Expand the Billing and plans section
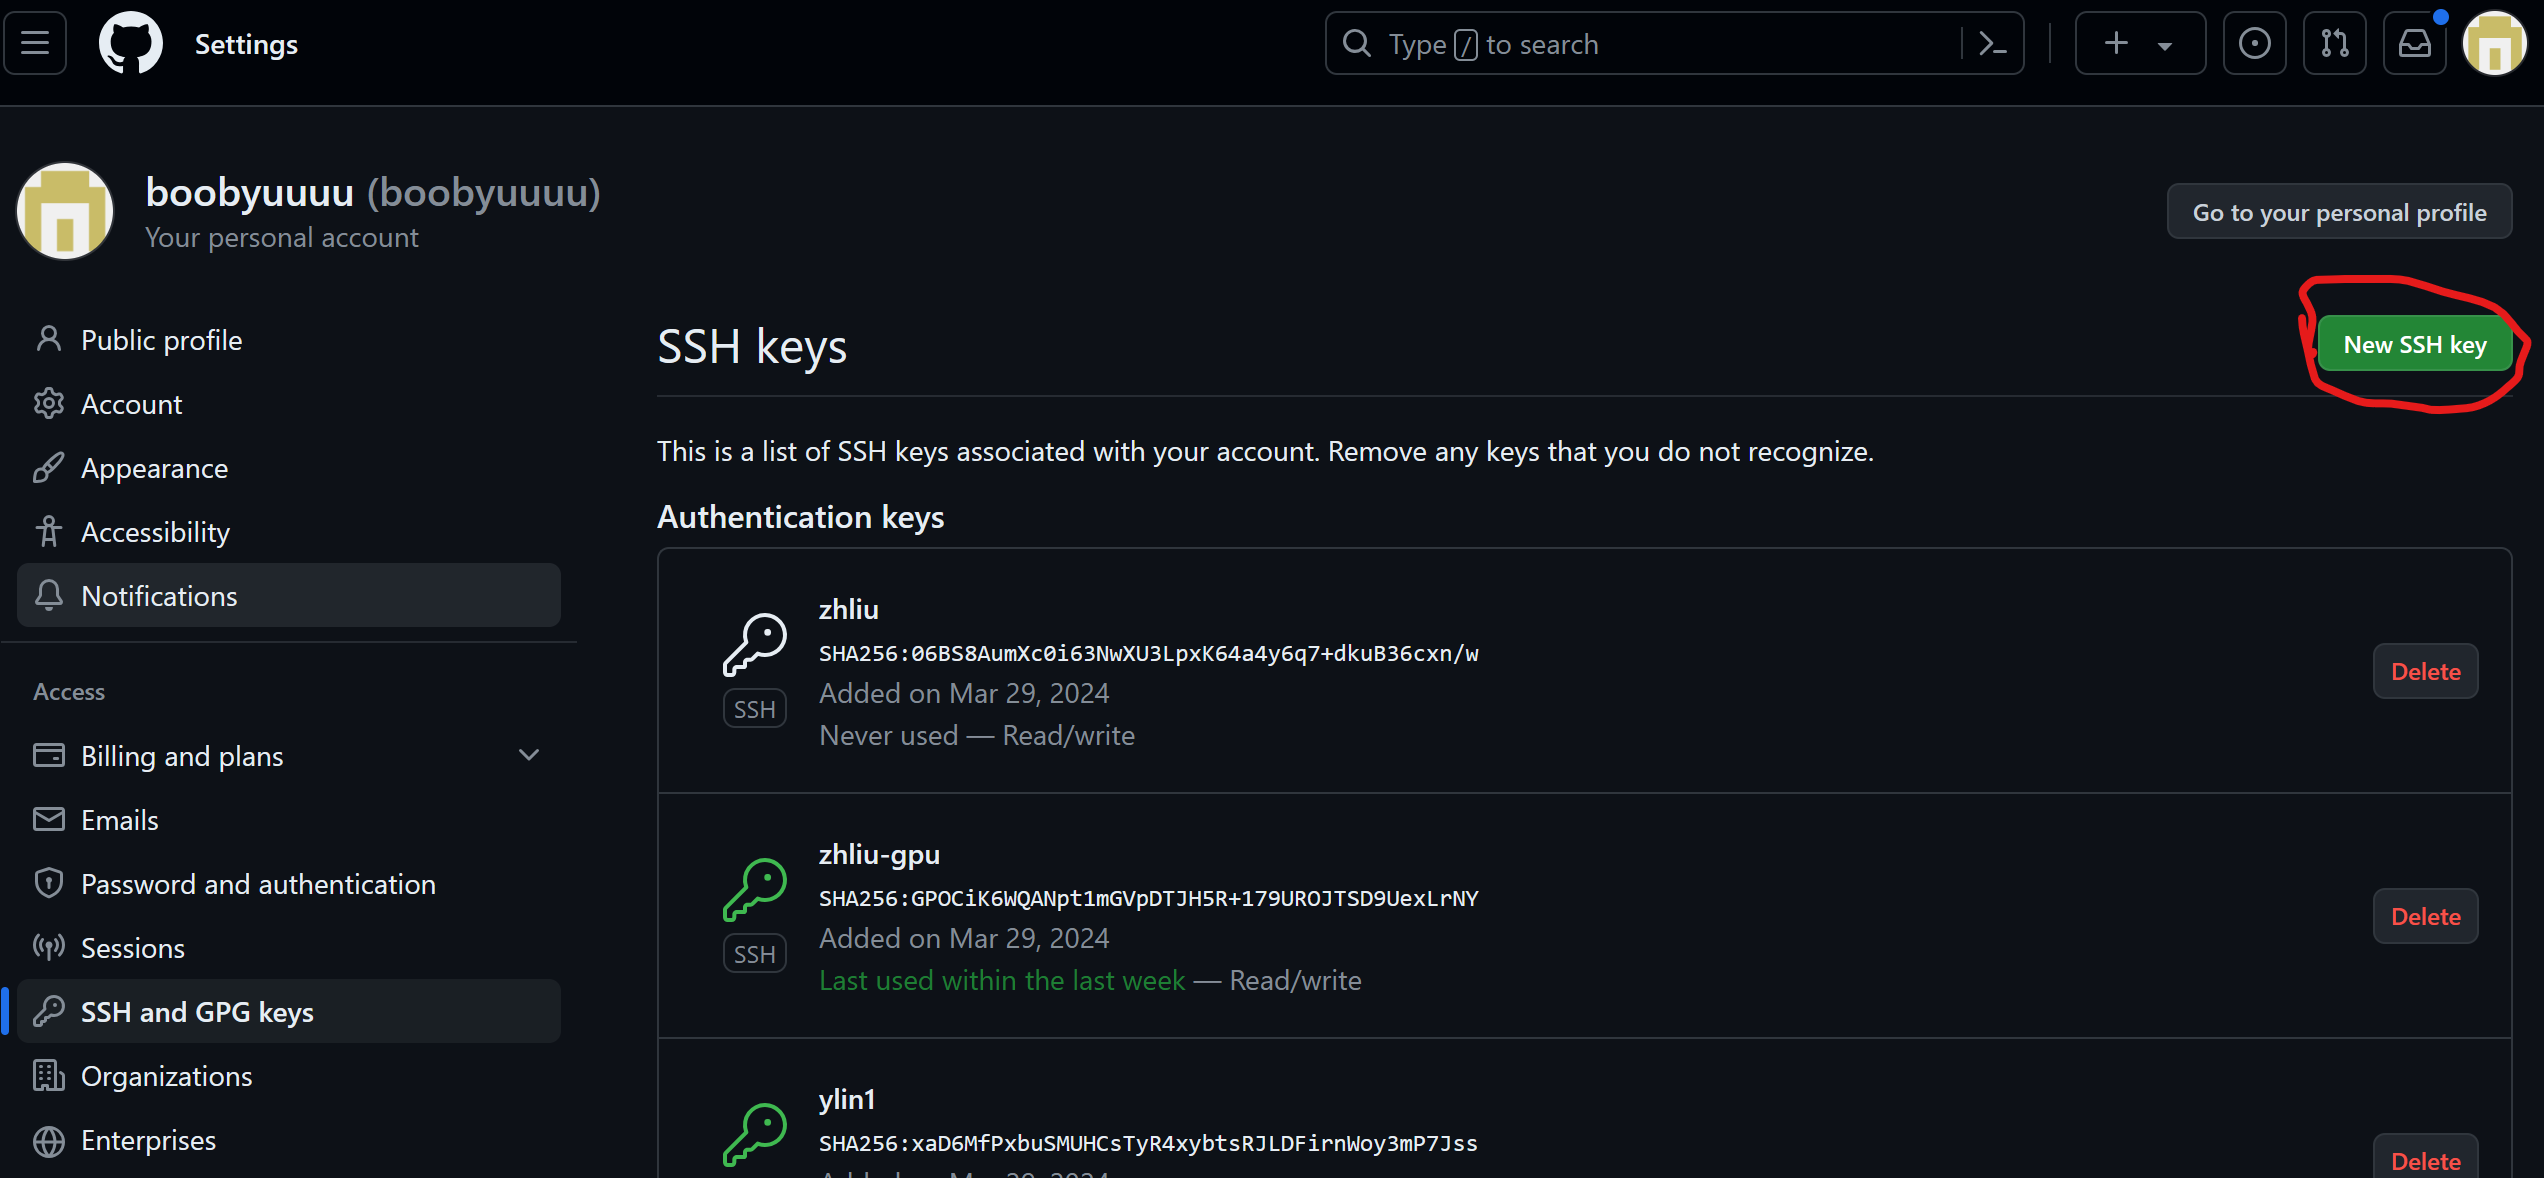The image size is (2544, 1178). (x=288, y=756)
